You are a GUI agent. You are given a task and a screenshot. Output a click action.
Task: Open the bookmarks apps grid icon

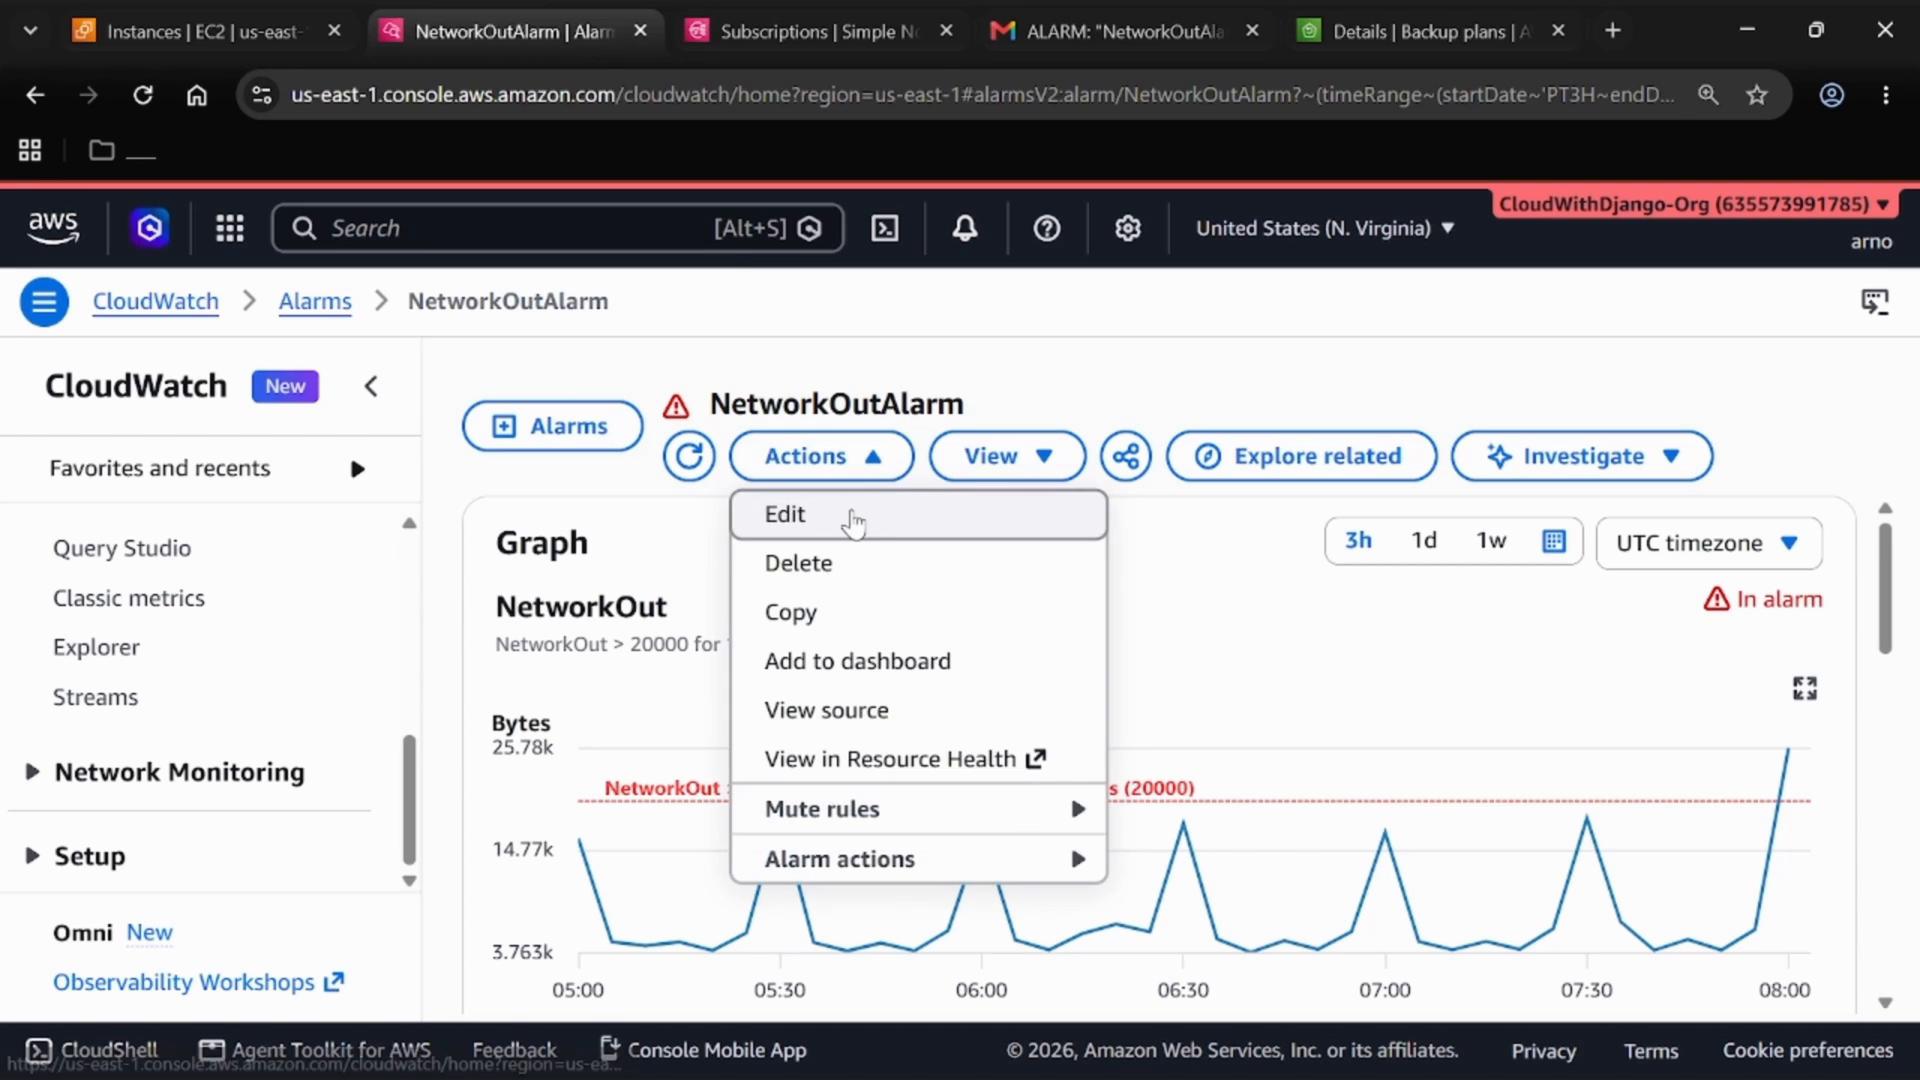pos(30,150)
